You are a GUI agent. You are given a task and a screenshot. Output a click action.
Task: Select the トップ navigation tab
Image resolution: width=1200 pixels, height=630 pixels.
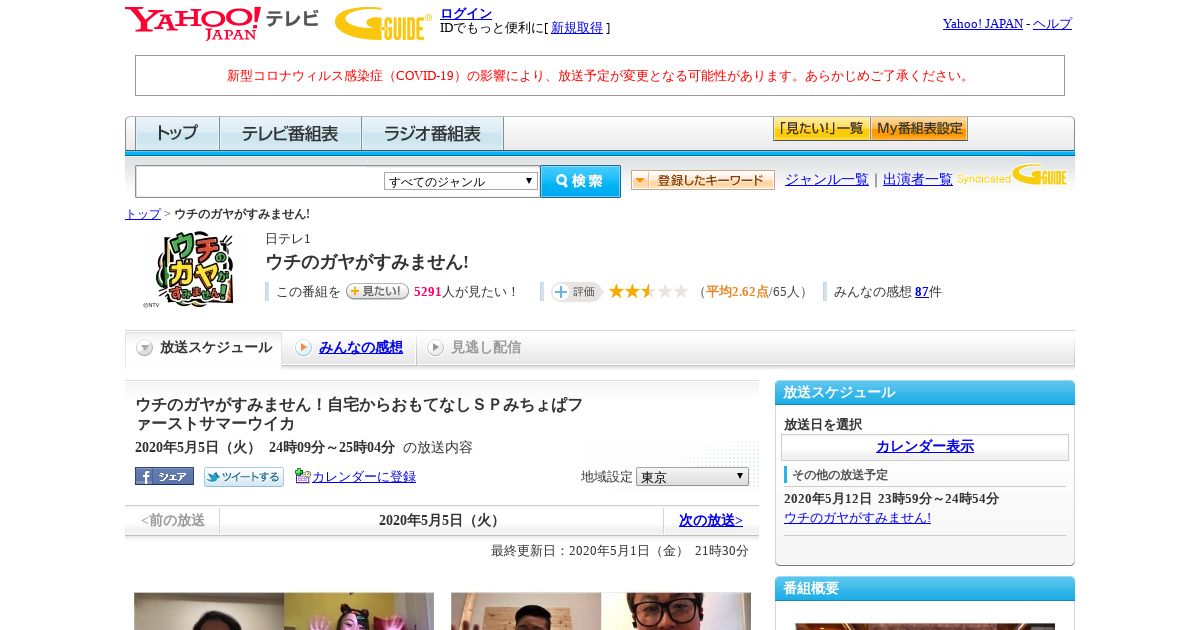coord(177,133)
